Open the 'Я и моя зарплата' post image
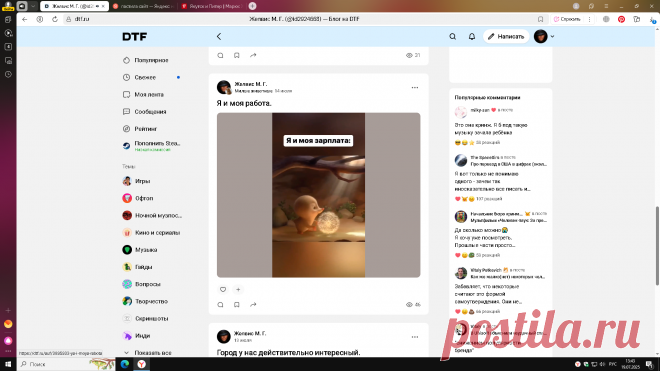Screen dimensions: 660x371 point(319,195)
